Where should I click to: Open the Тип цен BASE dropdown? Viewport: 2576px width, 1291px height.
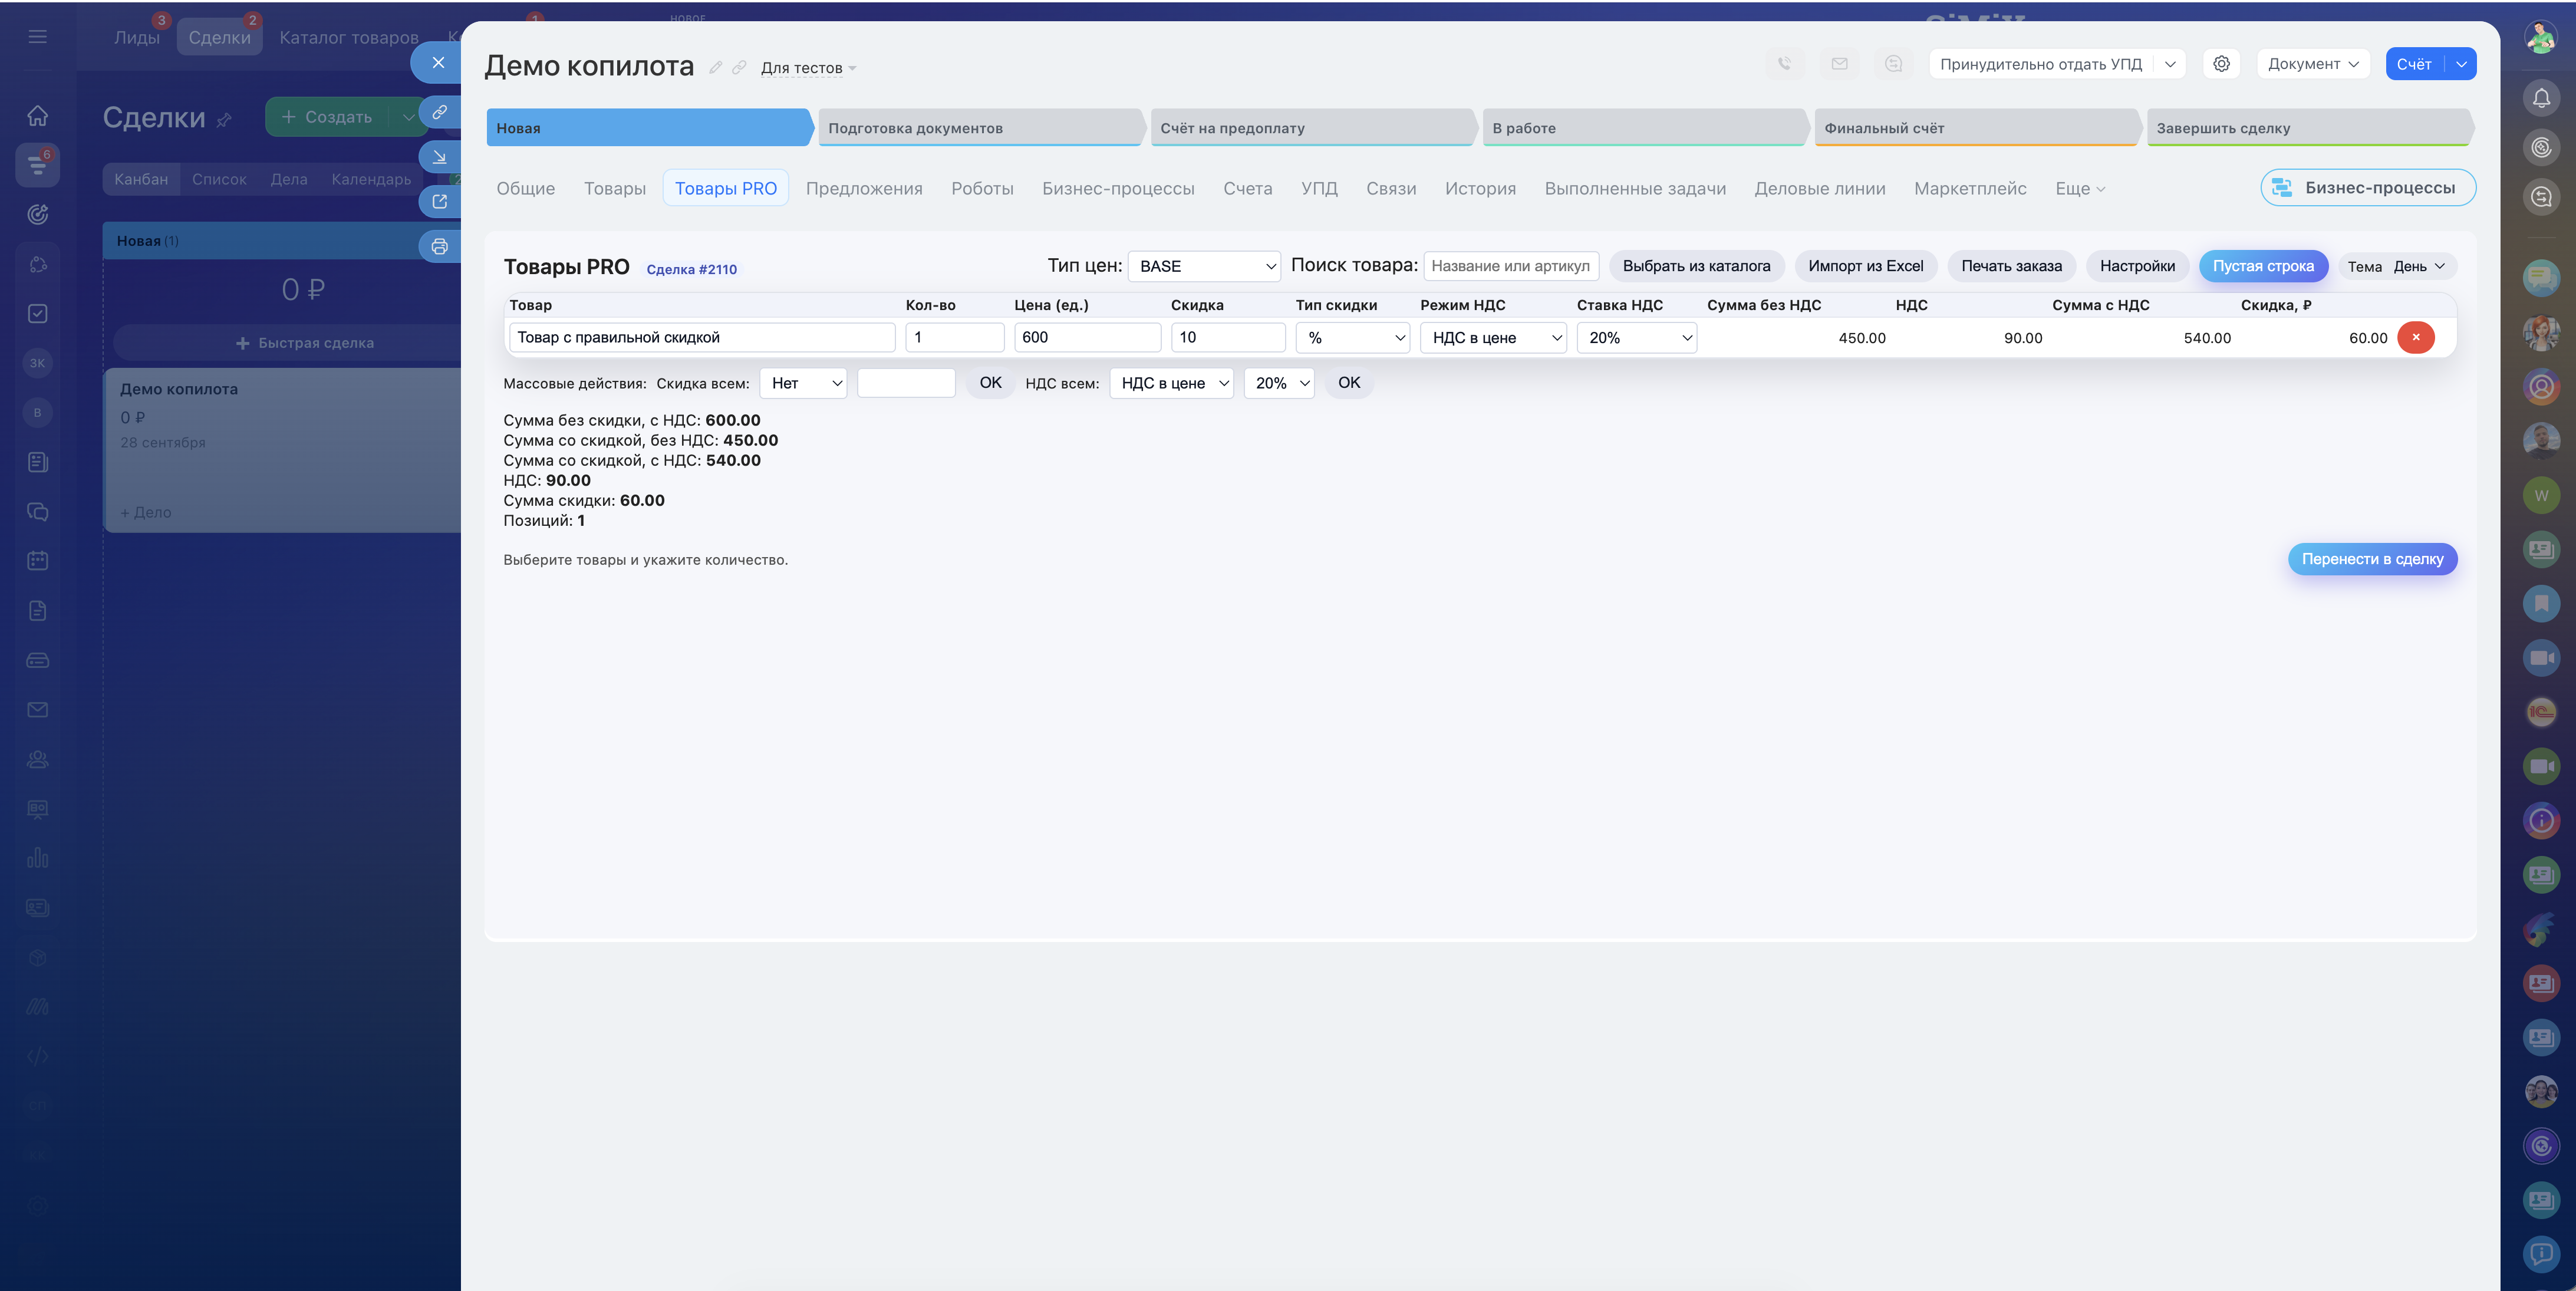[x=1203, y=266]
